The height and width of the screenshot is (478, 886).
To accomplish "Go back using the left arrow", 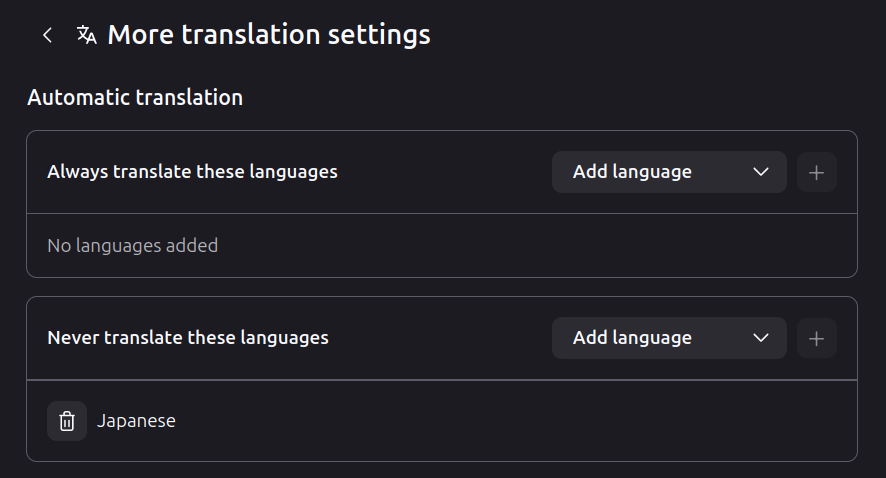I will pyautogui.click(x=47, y=35).
